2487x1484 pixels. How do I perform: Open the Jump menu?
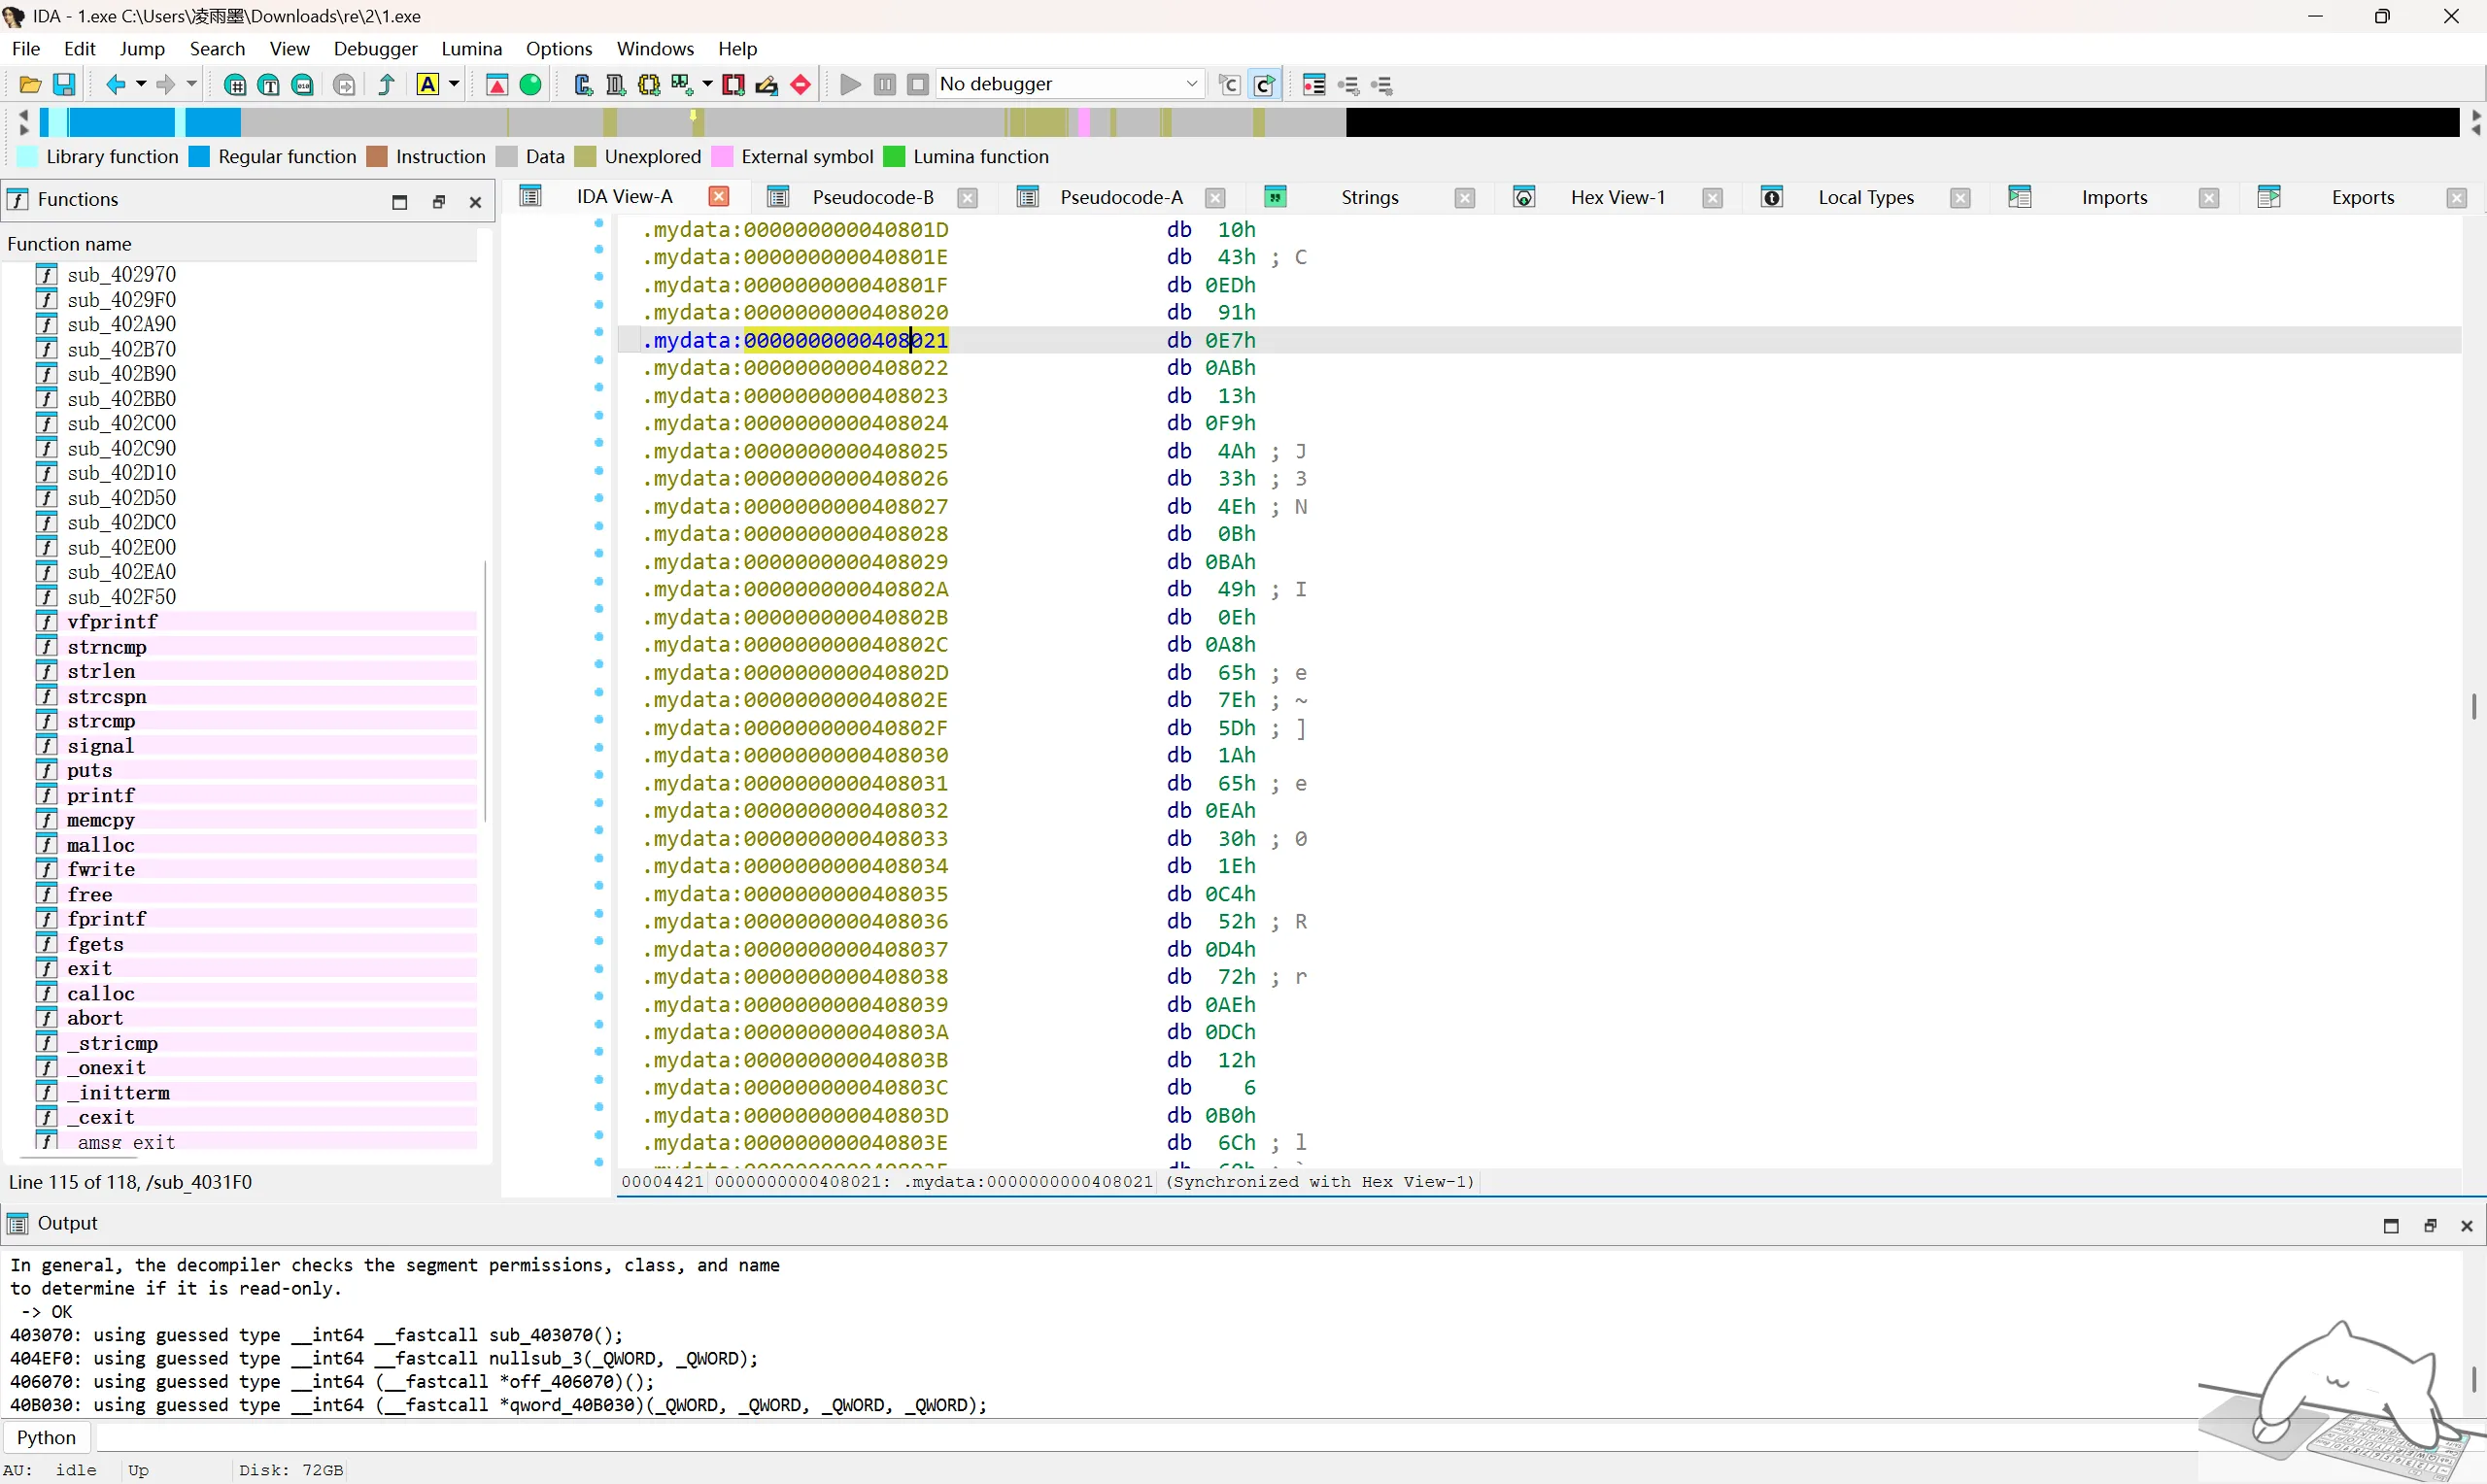coord(142,48)
